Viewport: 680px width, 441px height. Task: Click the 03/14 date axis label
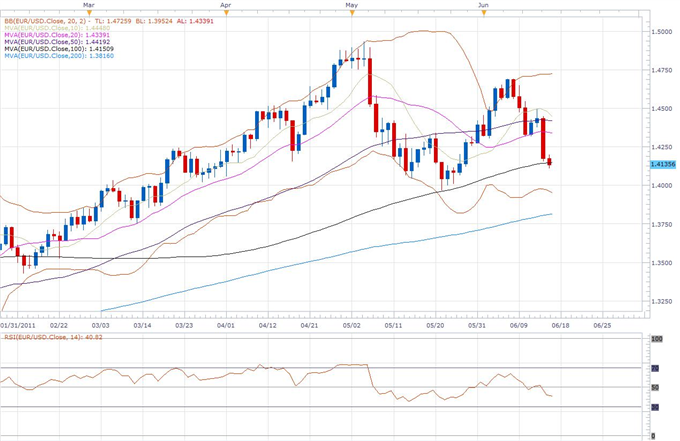tap(142, 325)
